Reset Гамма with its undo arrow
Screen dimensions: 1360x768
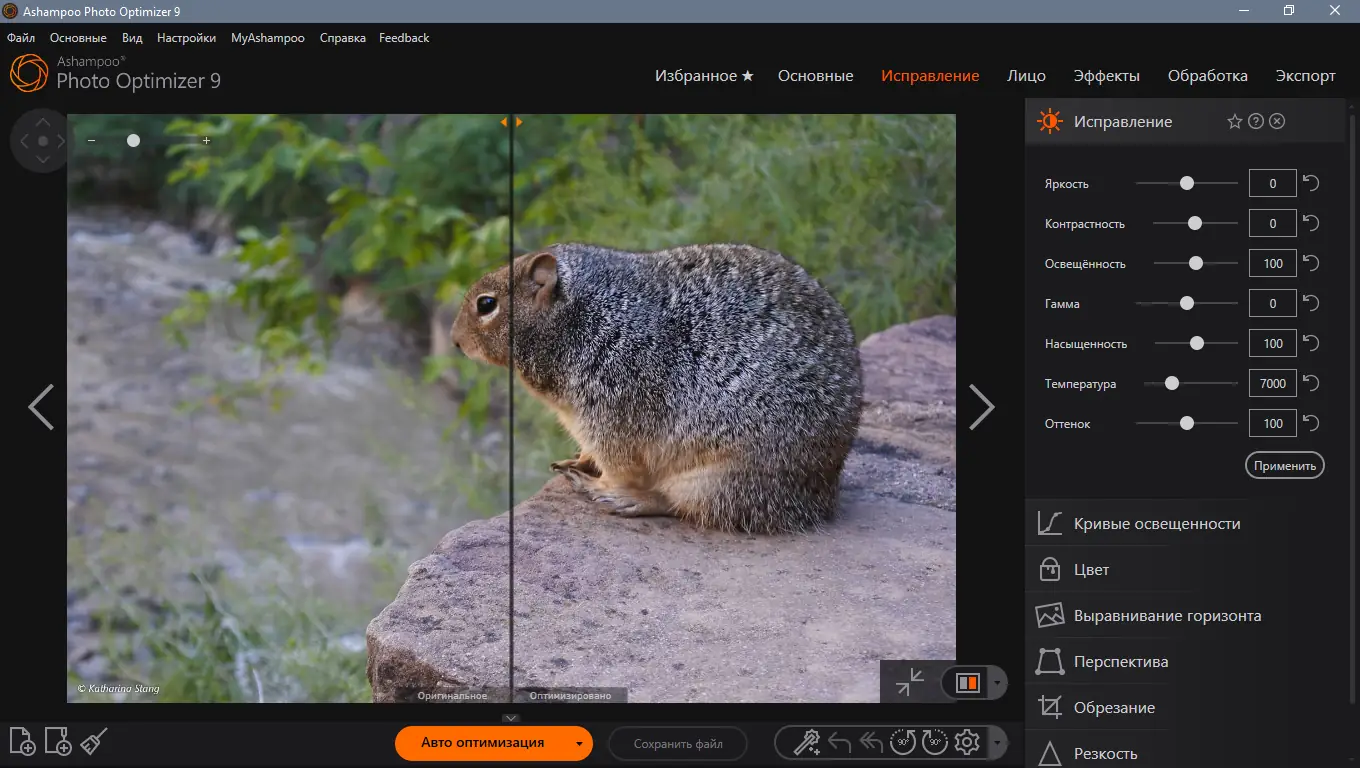(x=1311, y=303)
